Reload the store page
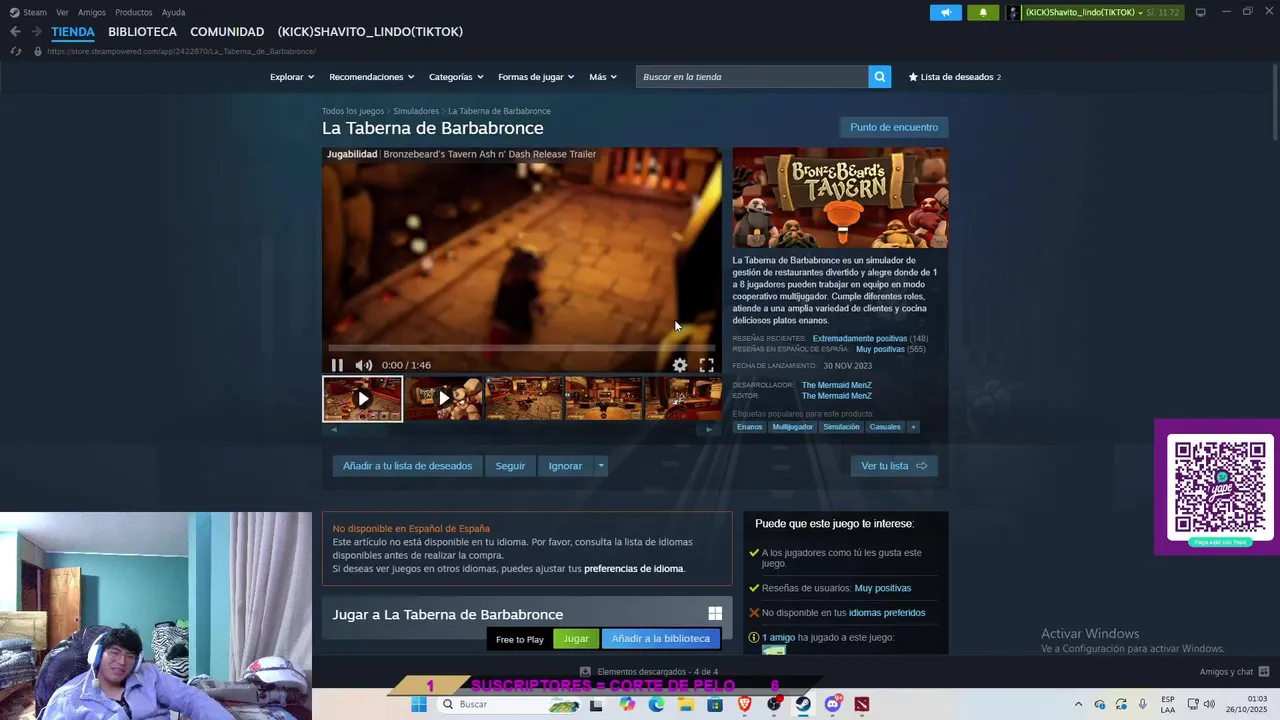The width and height of the screenshot is (1280, 720). coord(15,51)
